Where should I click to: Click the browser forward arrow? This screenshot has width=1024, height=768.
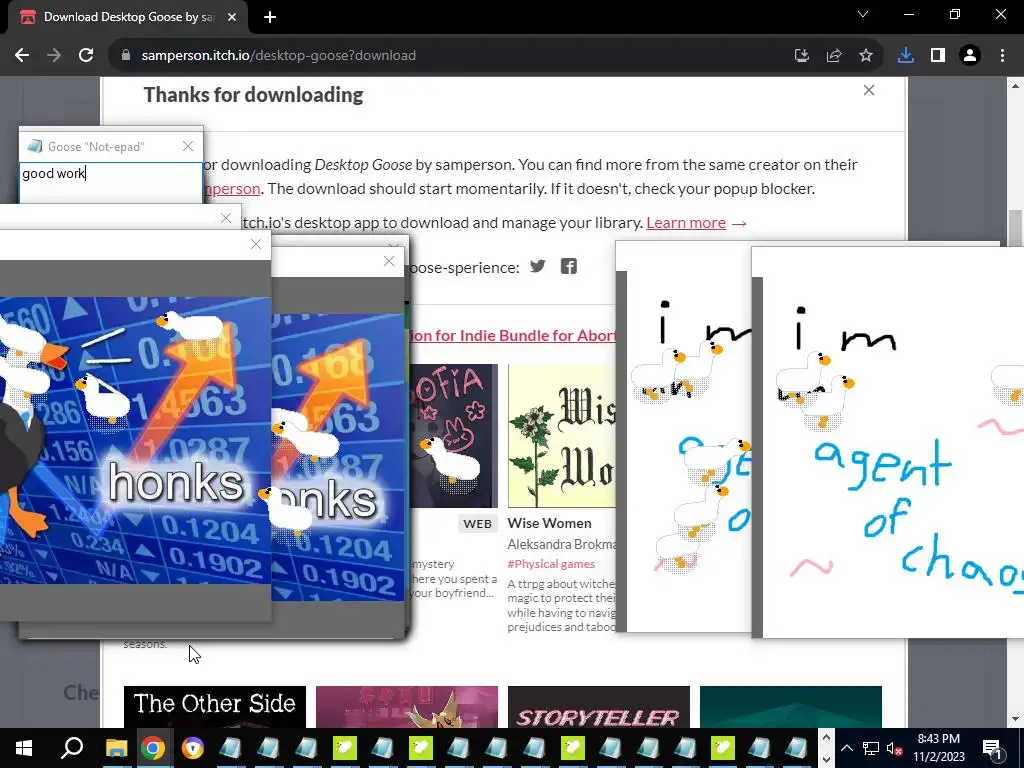[54, 56]
